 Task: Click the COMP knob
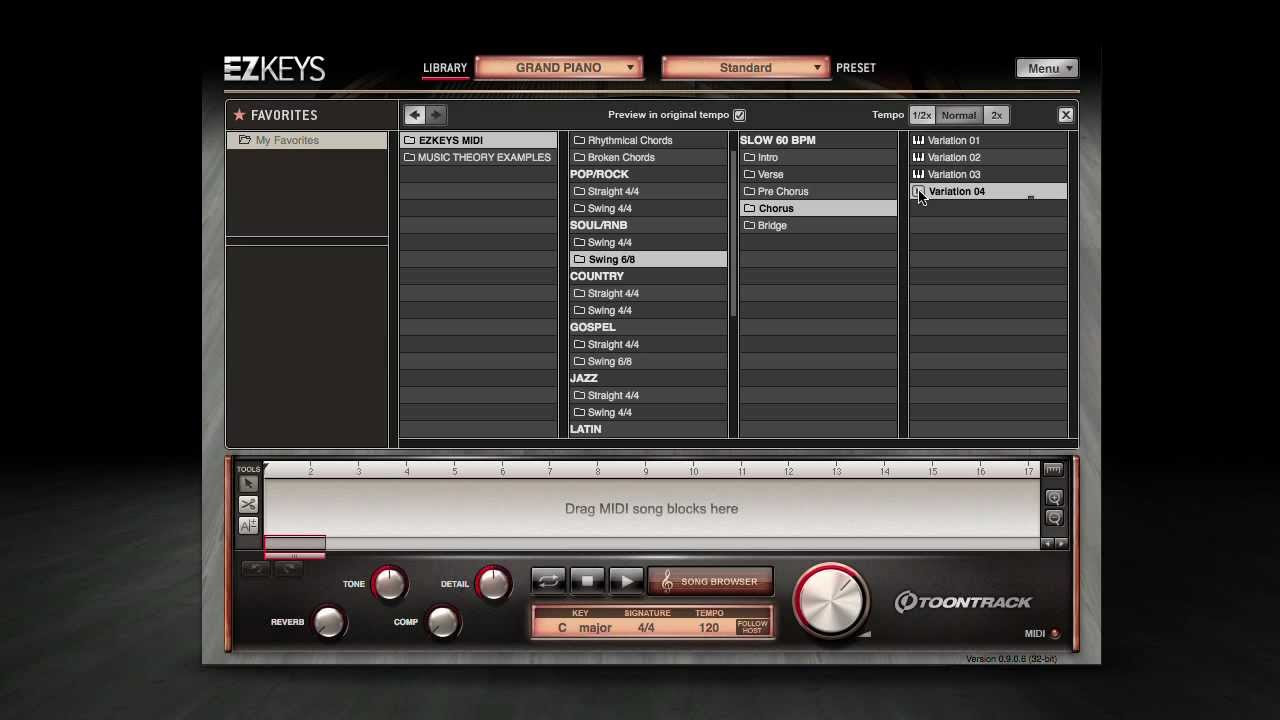tap(443, 622)
